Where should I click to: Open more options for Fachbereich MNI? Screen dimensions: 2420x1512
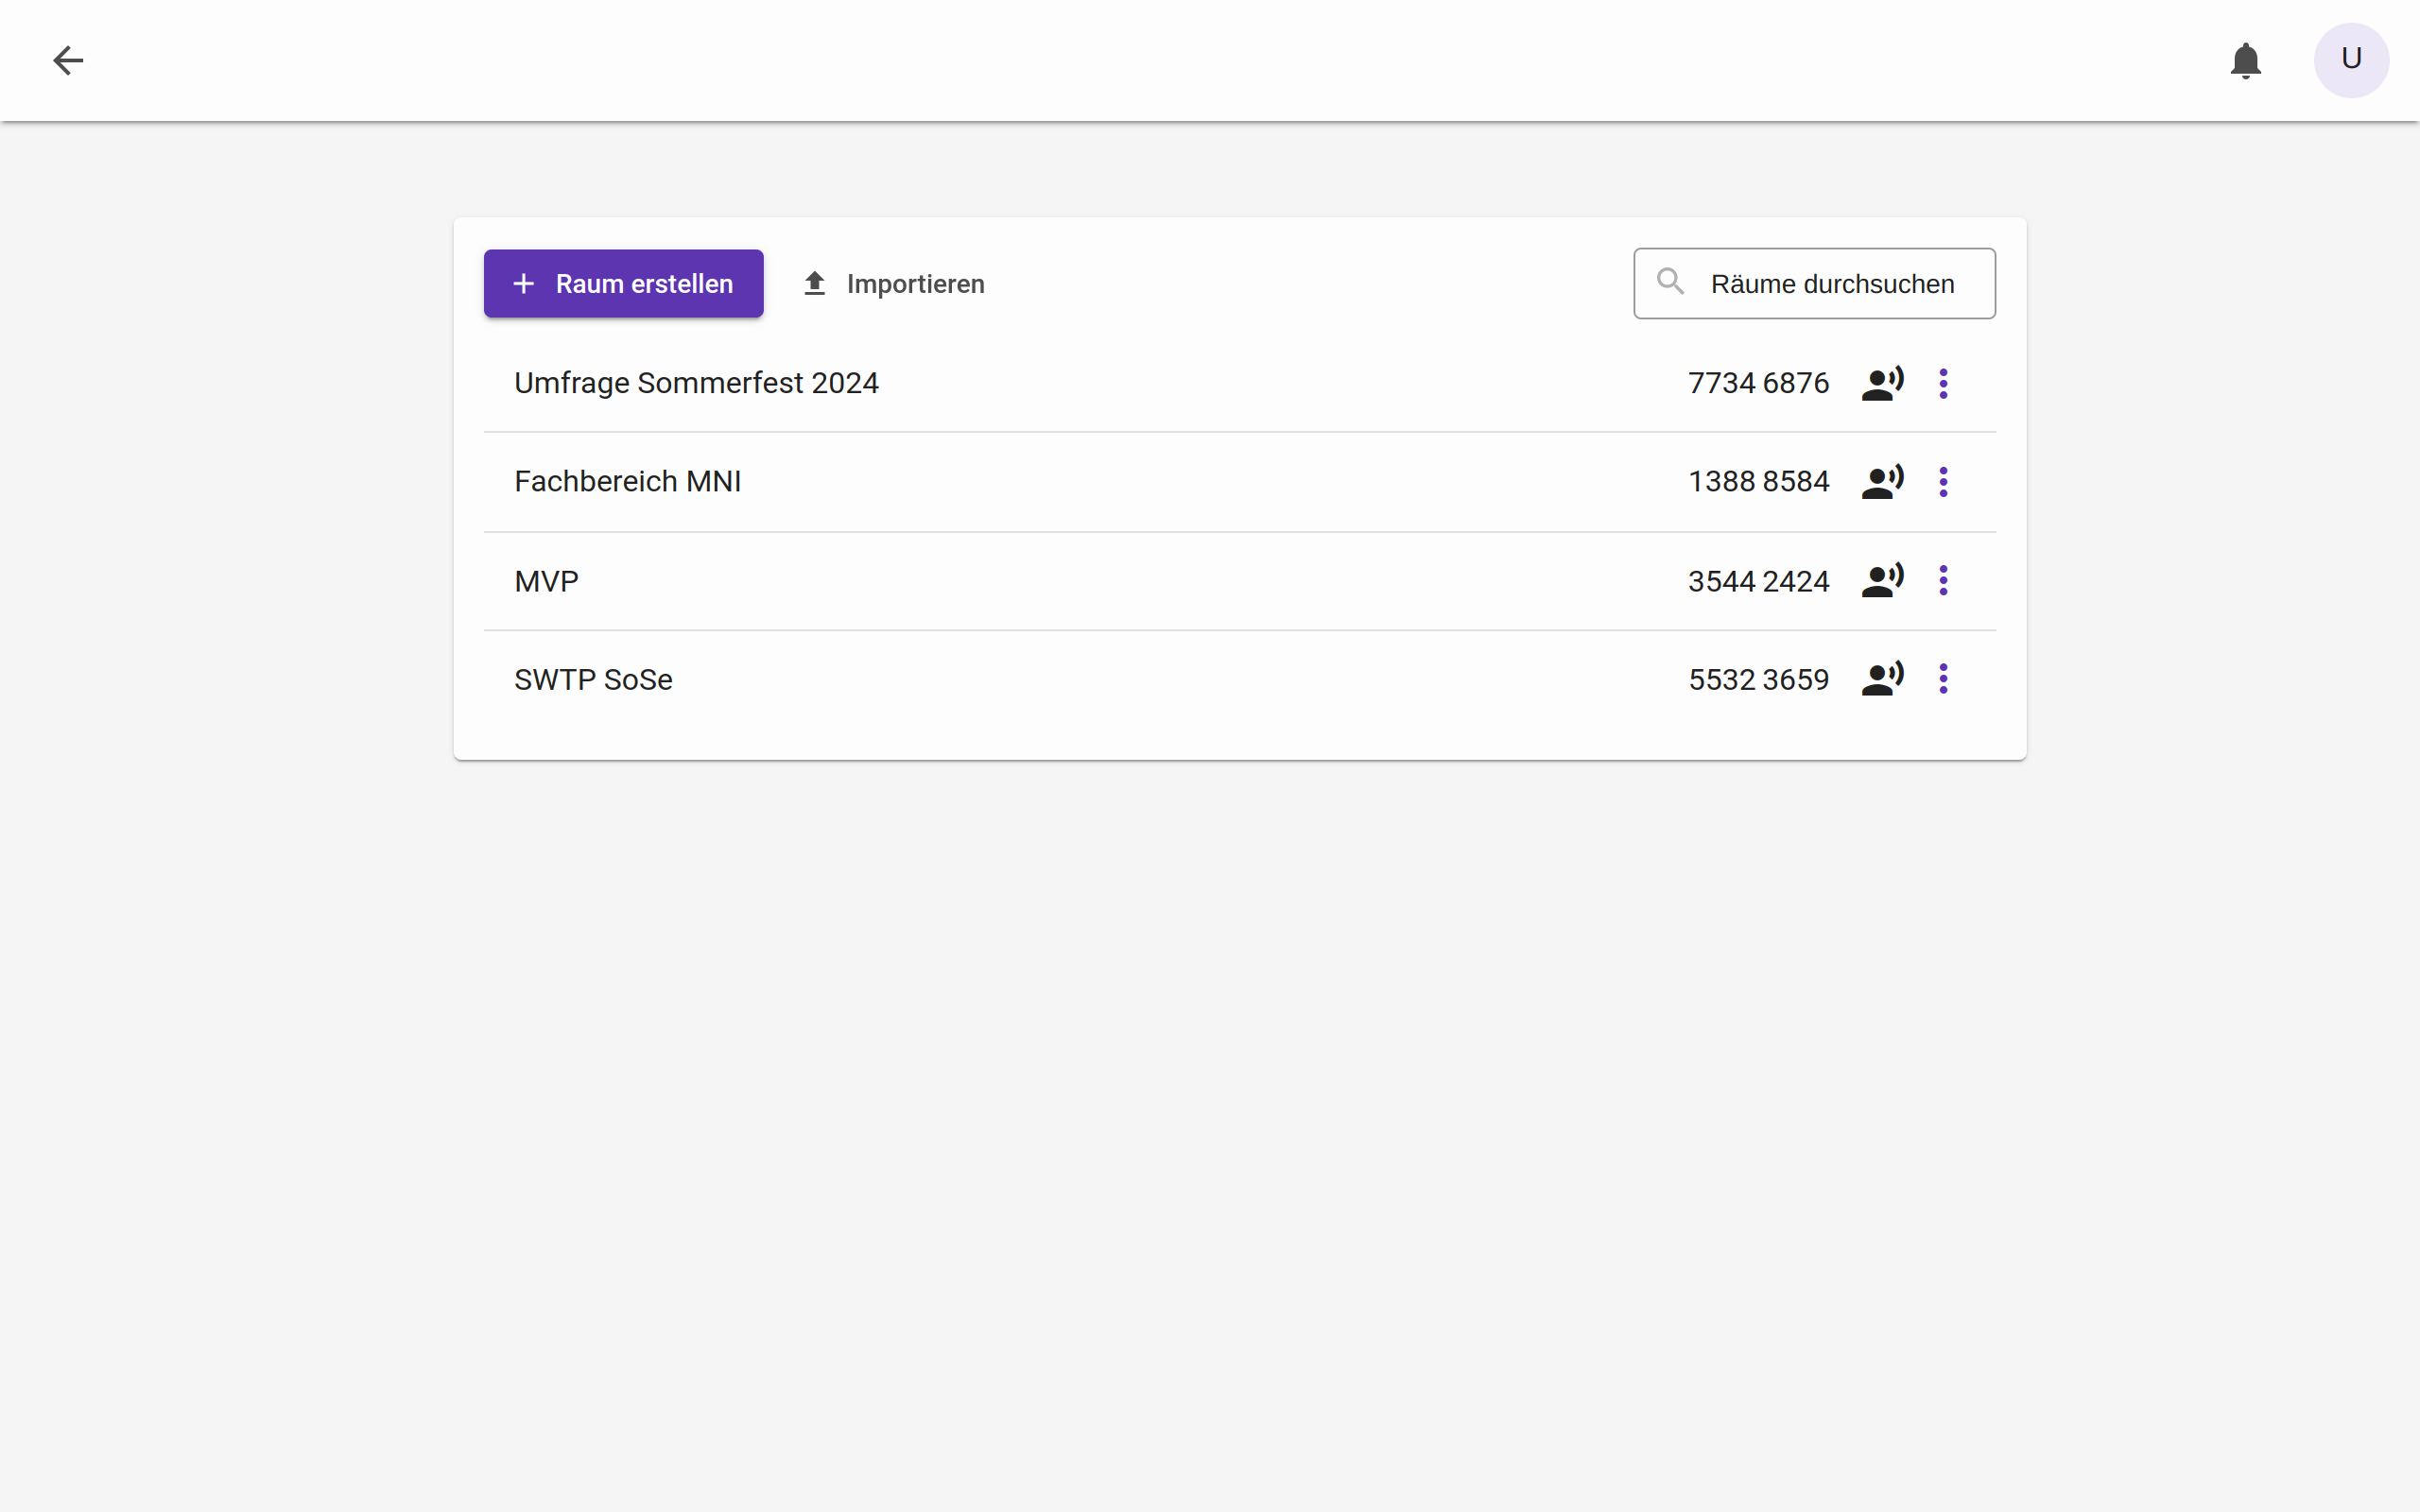tap(1943, 482)
